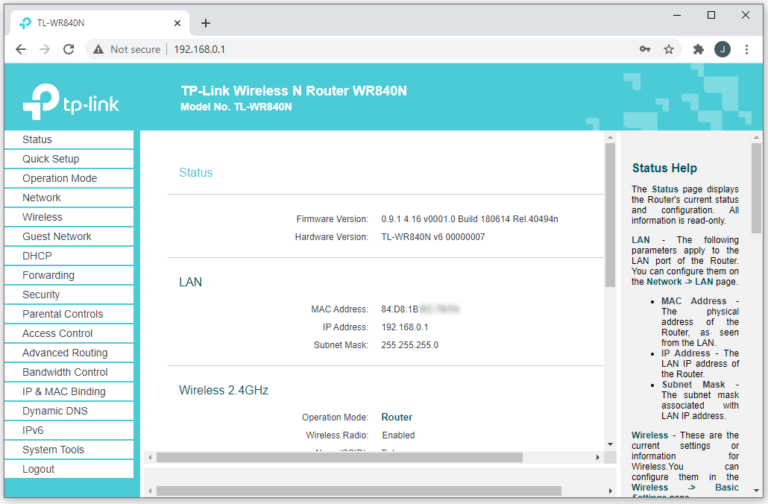Image resolution: width=768 pixels, height=504 pixels.
Task: Expand the Wireless menu
Action: 69,217
